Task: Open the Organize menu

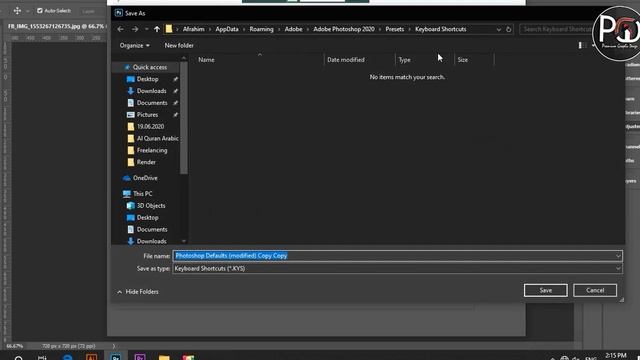Action: (134, 45)
